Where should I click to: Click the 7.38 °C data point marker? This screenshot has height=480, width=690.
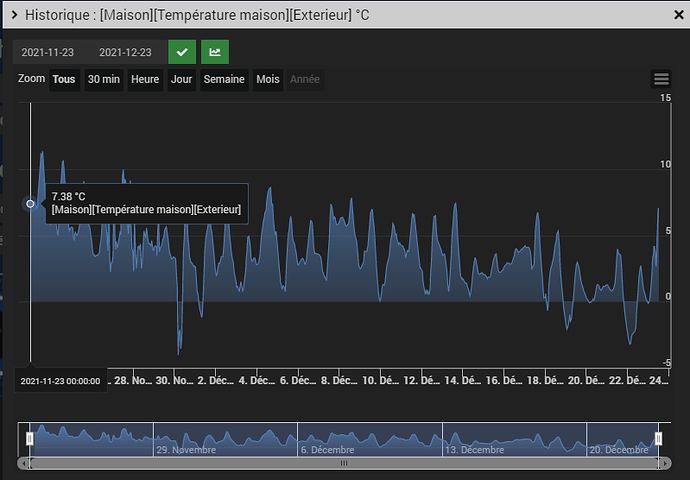[30, 203]
